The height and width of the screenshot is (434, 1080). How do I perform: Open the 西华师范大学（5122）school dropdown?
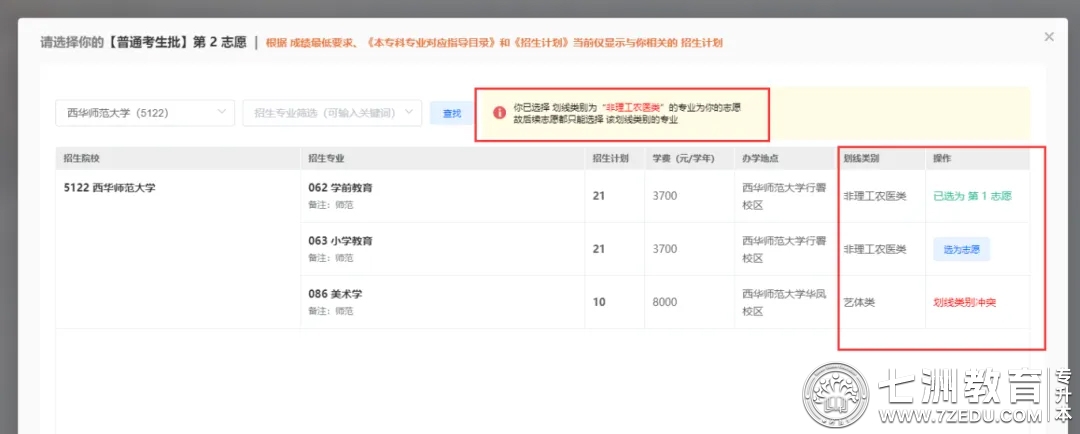point(145,113)
